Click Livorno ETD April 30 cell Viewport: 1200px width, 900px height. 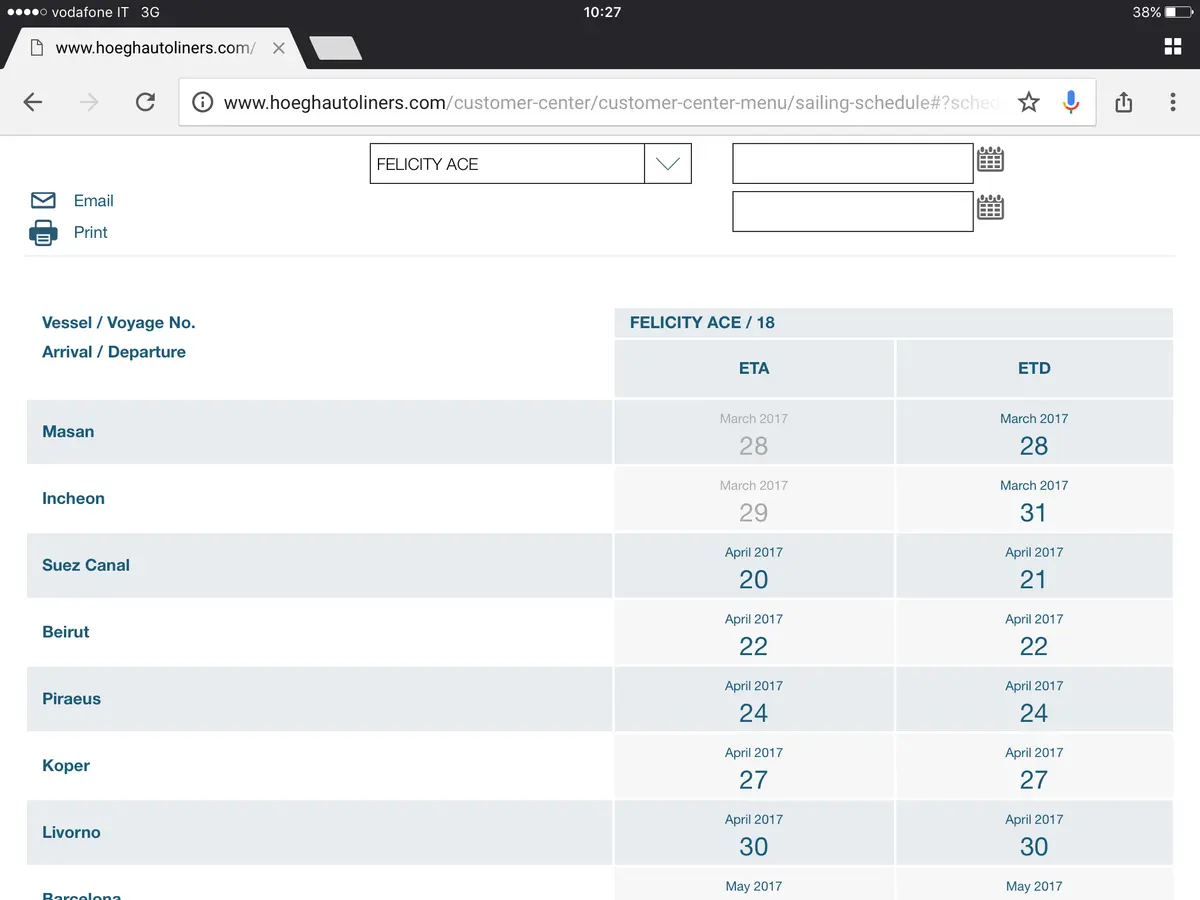click(1034, 834)
